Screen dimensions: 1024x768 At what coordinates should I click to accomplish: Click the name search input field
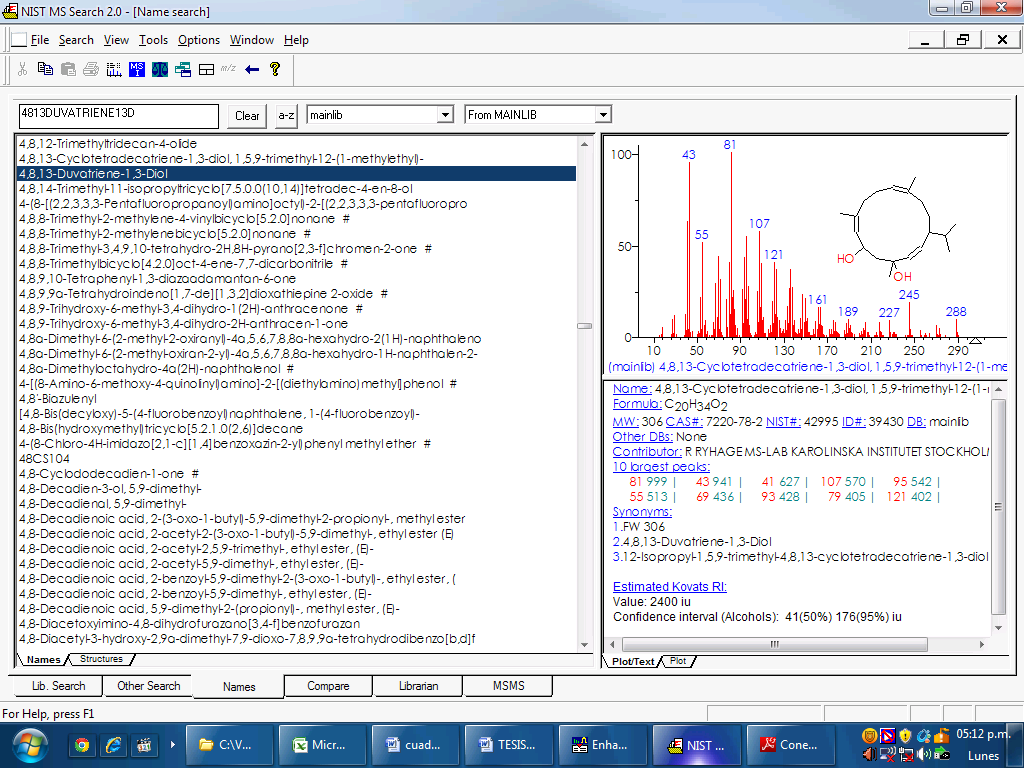pos(118,116)
